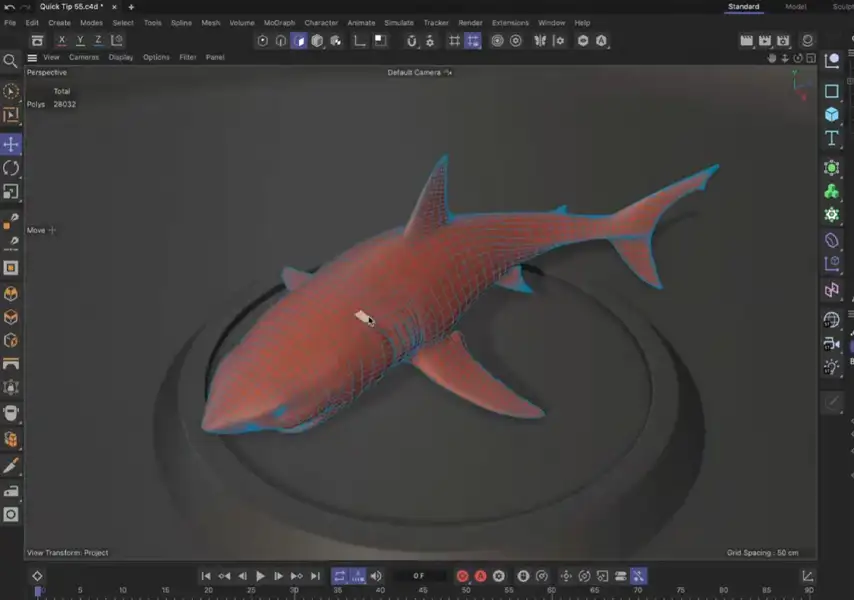Add a Cube primitive object
The image size is (854, 600).
[831, 114]
